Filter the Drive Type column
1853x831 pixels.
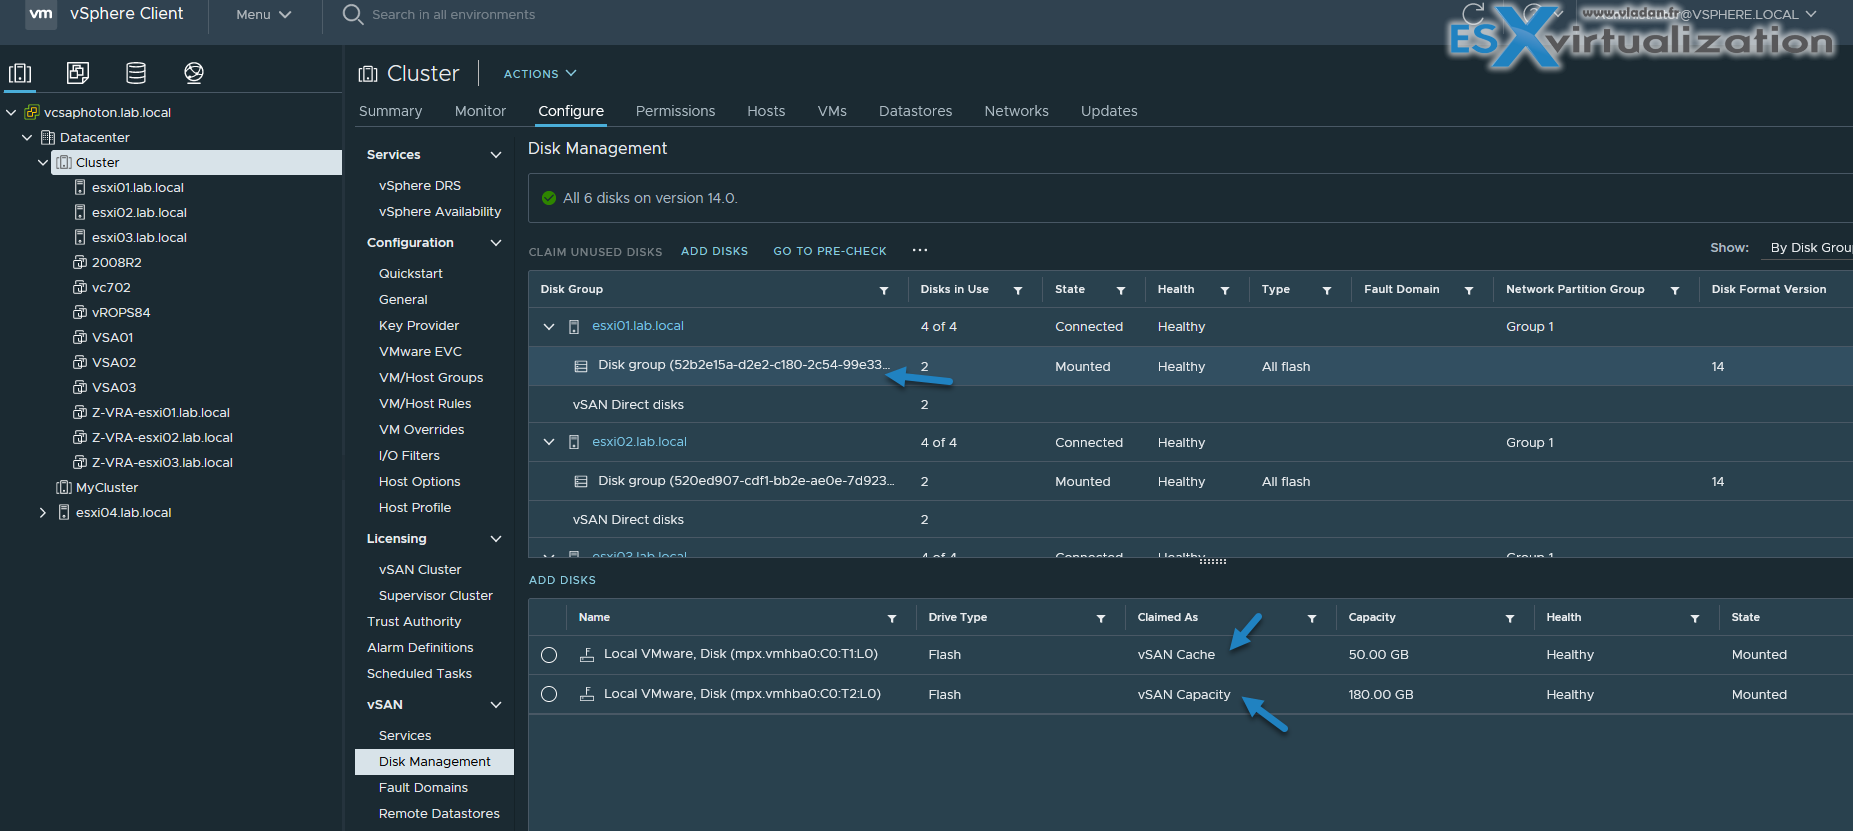1101,618
